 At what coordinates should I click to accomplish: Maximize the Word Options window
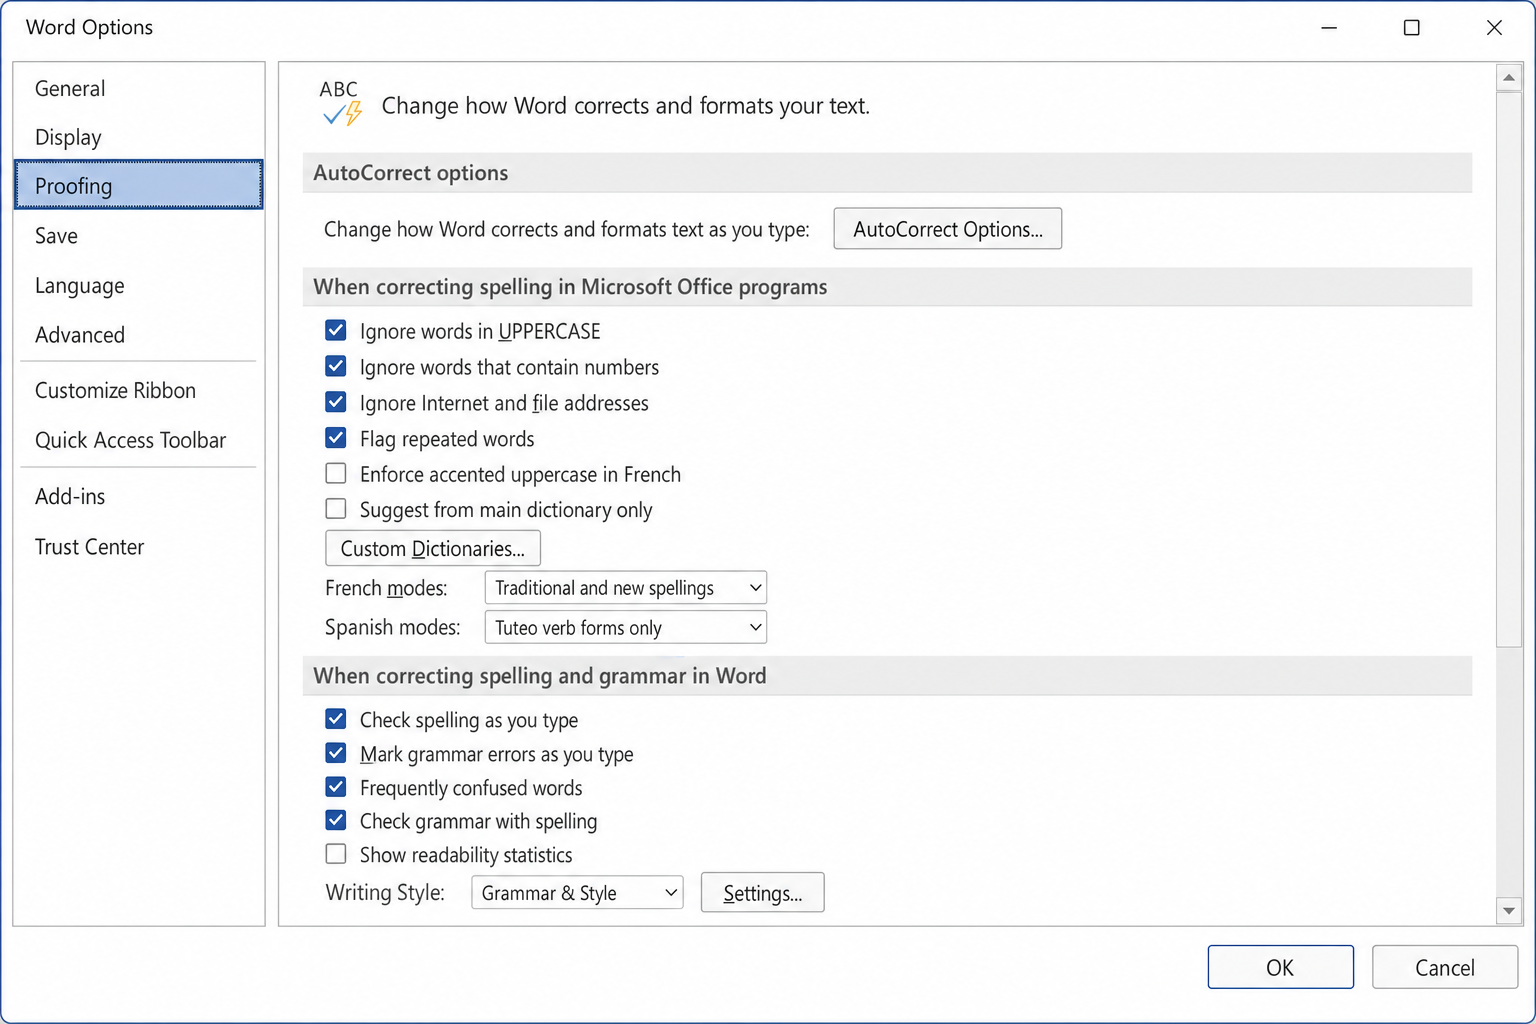pos(1411,28)
